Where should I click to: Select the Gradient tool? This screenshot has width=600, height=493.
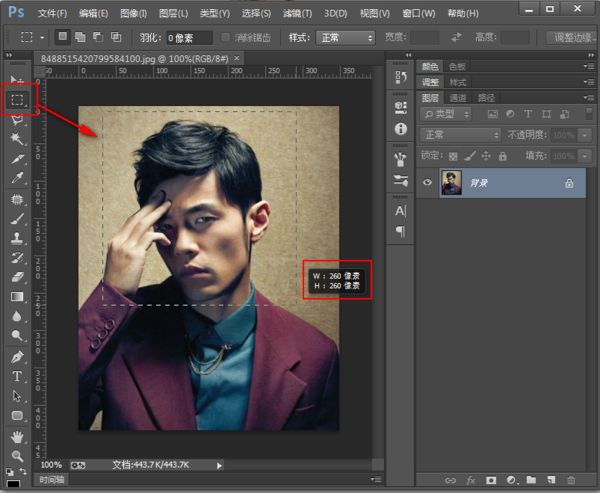pos(17,297)
